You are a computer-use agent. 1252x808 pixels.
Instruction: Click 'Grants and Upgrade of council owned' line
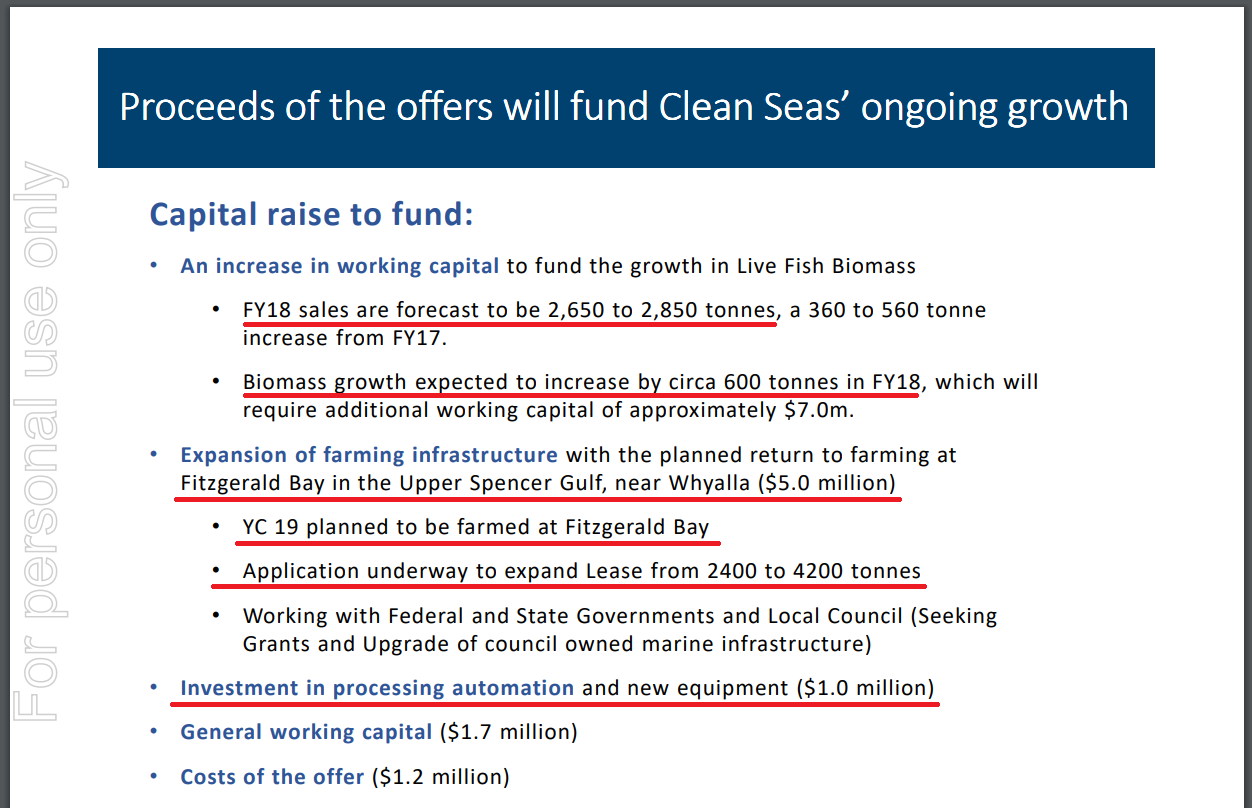coord(557,644)
